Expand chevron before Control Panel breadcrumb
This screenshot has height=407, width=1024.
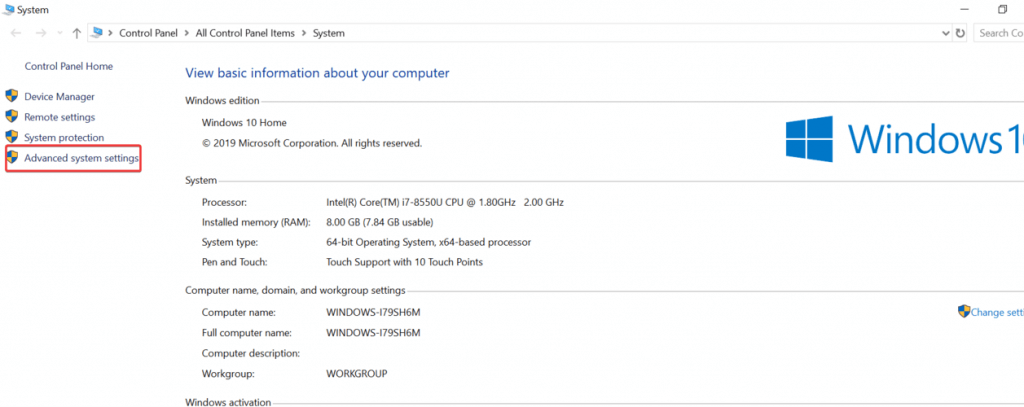tap(111, 33)
